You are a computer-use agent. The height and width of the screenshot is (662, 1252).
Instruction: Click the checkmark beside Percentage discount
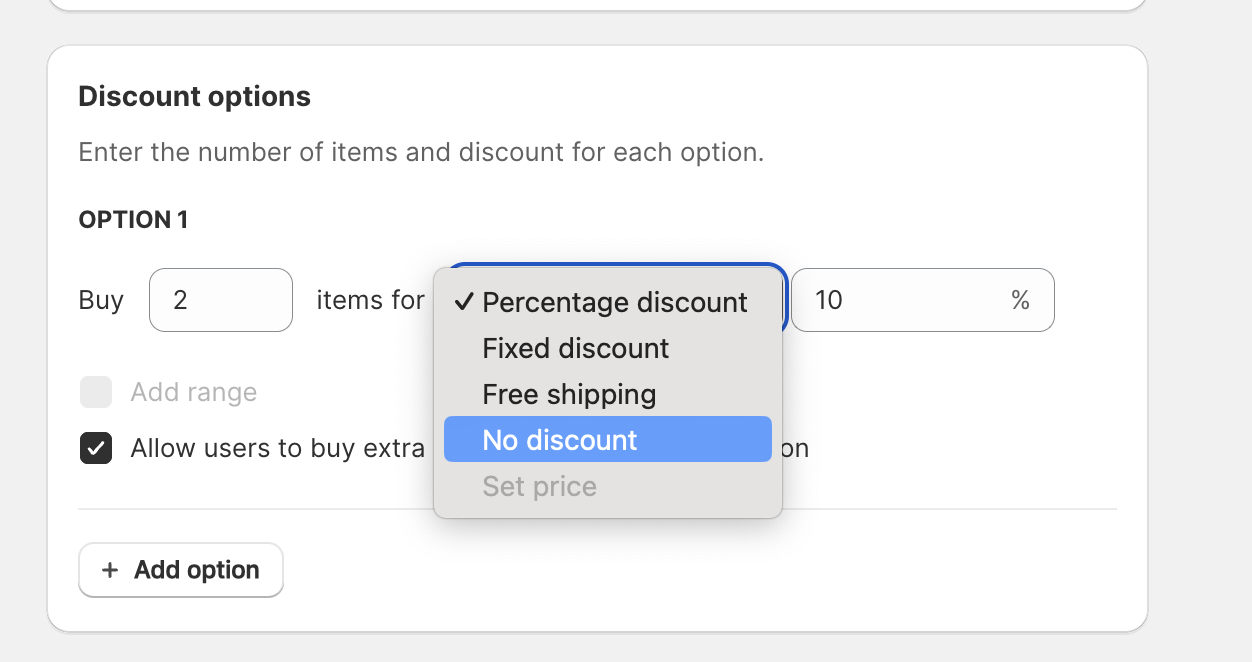coord(463,302)
